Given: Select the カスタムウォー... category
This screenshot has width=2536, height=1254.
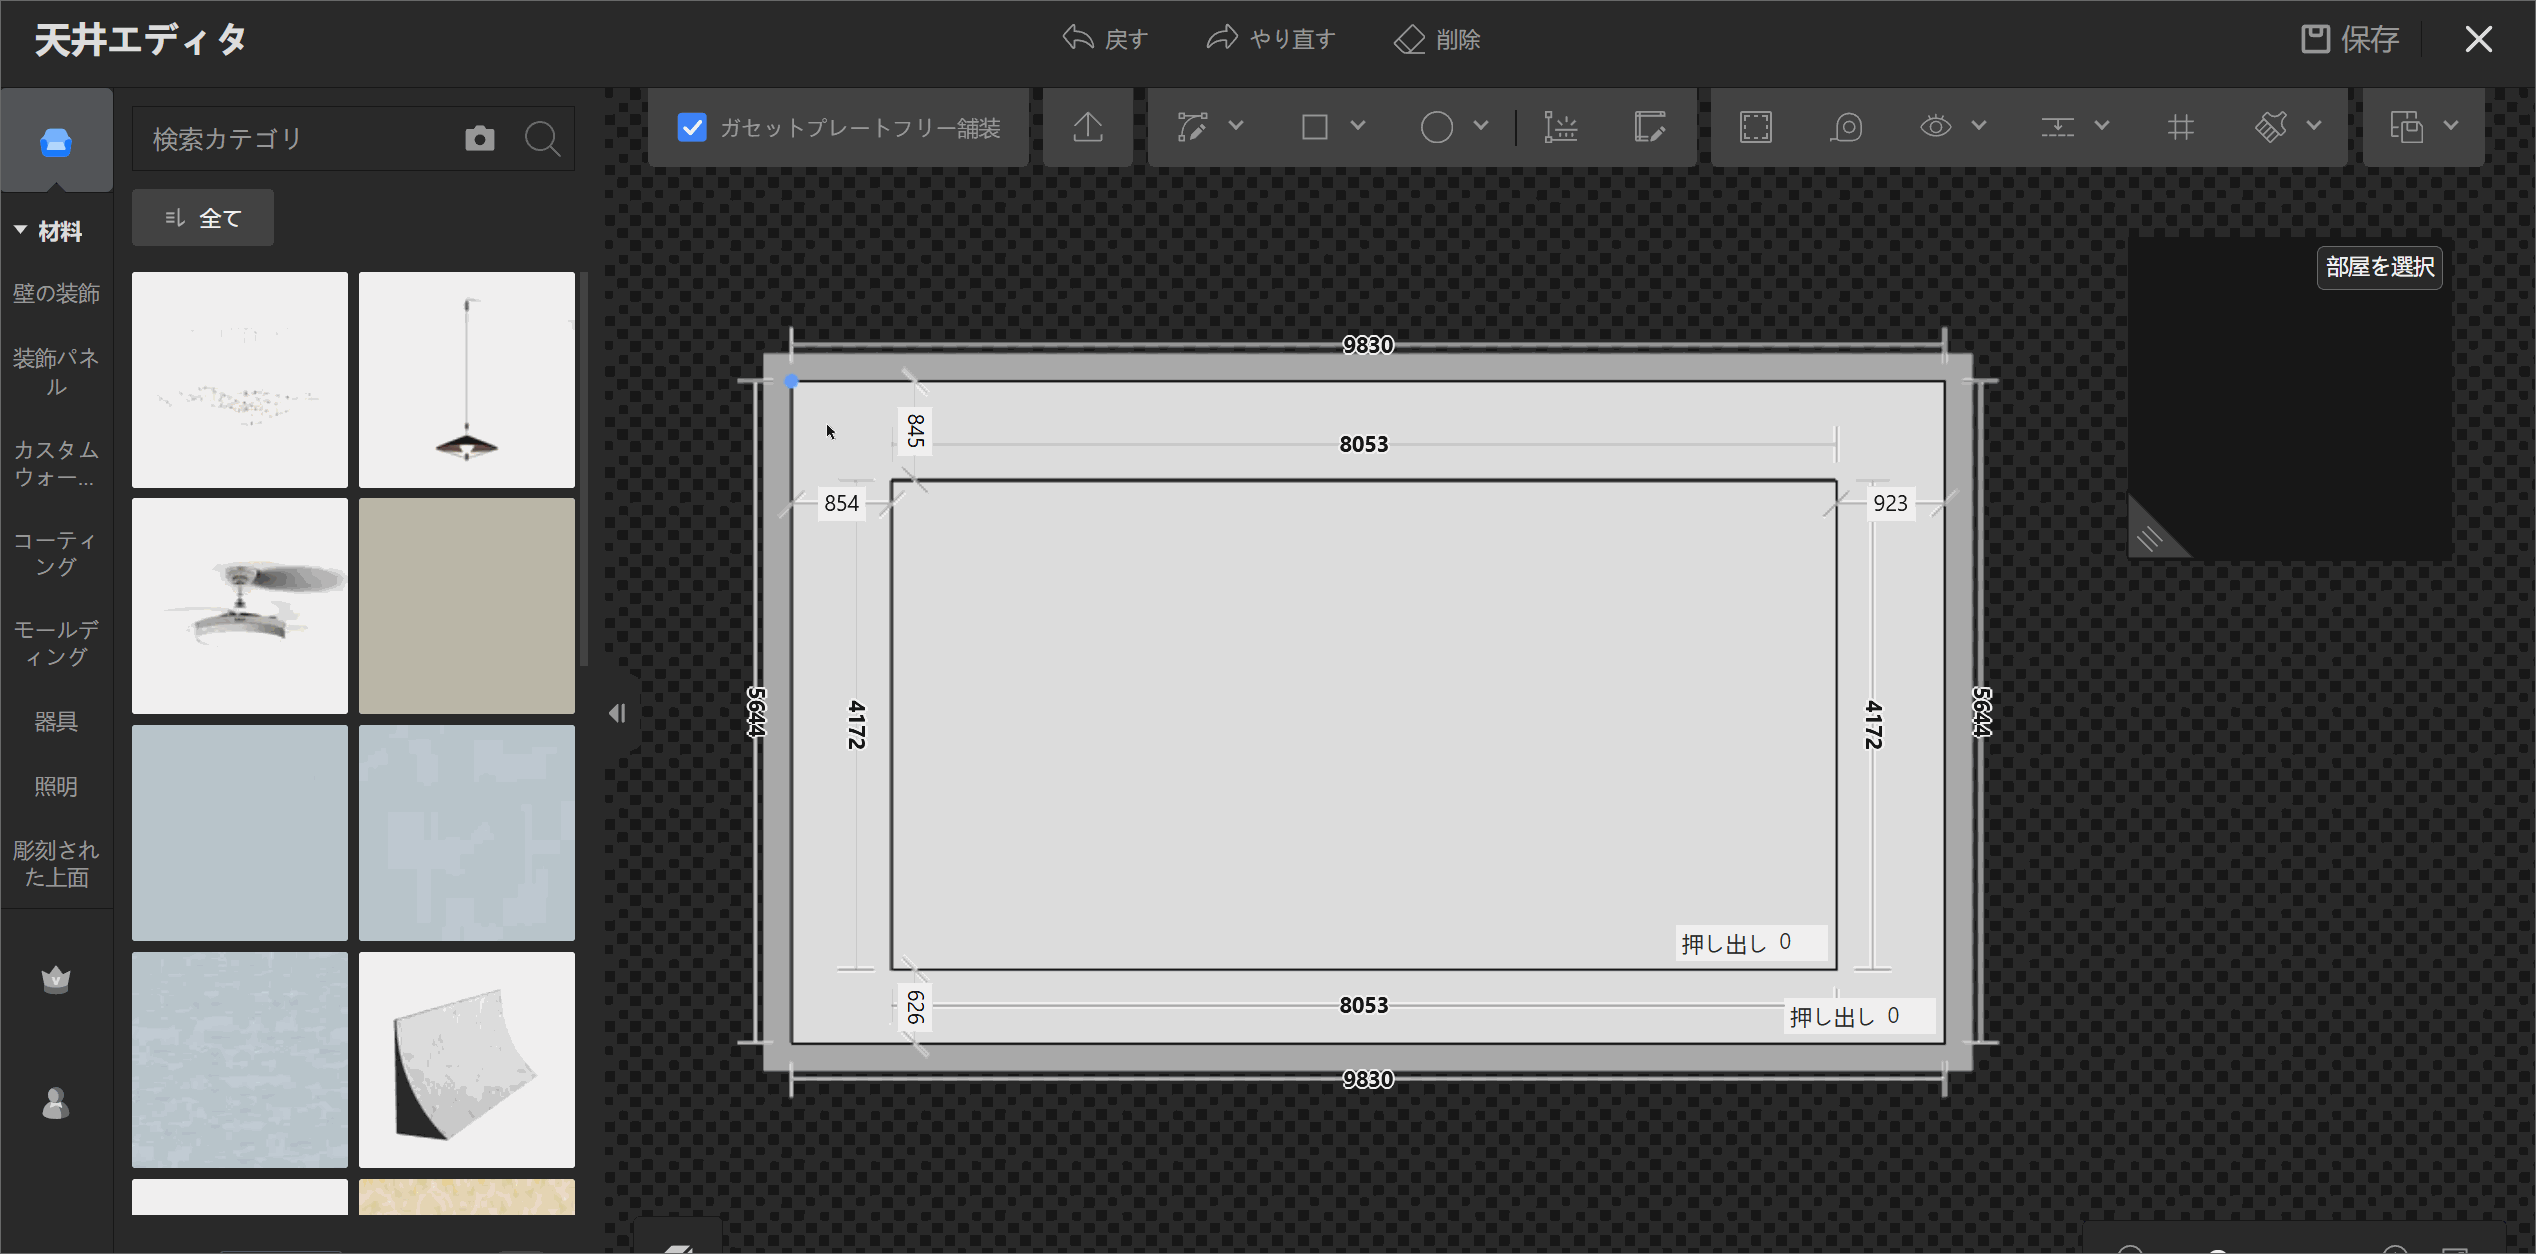Looking at the screenshot, I should click(56, 463).
